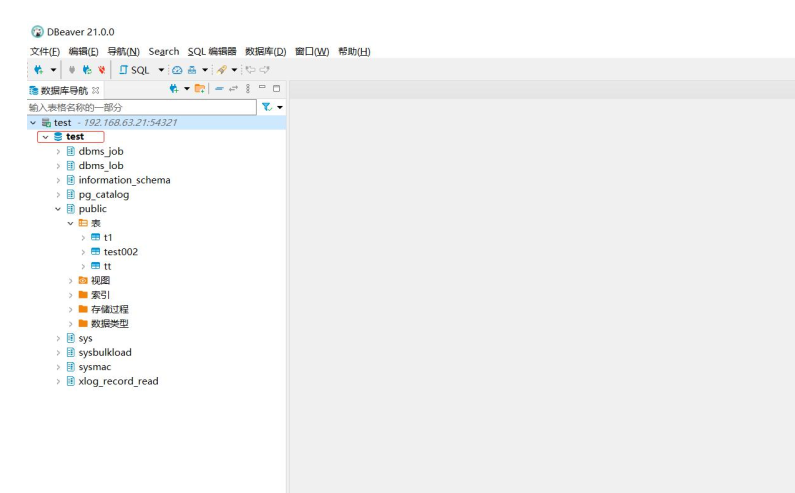
Task: Open the dropdown next to highlighter icon
Action: 234,70
